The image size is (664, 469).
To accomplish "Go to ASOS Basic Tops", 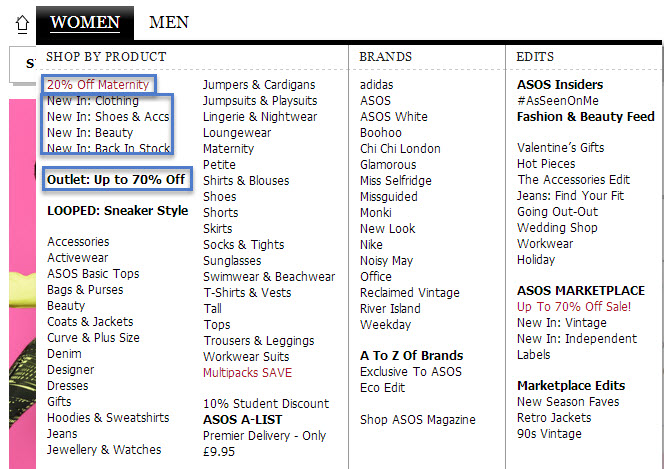I will (x=93, y=274).
